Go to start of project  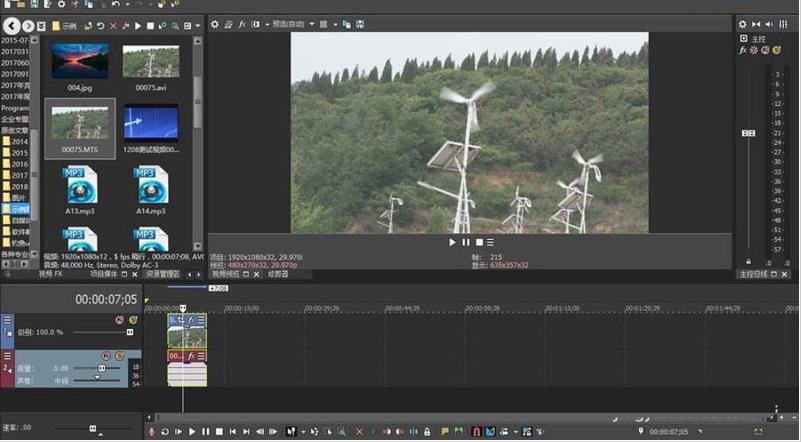pos(233,432)
